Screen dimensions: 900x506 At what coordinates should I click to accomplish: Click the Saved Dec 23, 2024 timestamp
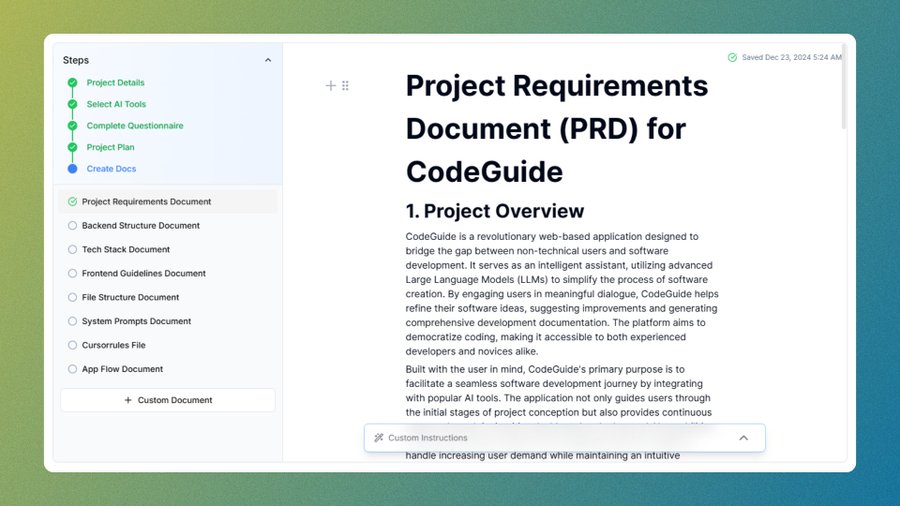coord(792,57)
